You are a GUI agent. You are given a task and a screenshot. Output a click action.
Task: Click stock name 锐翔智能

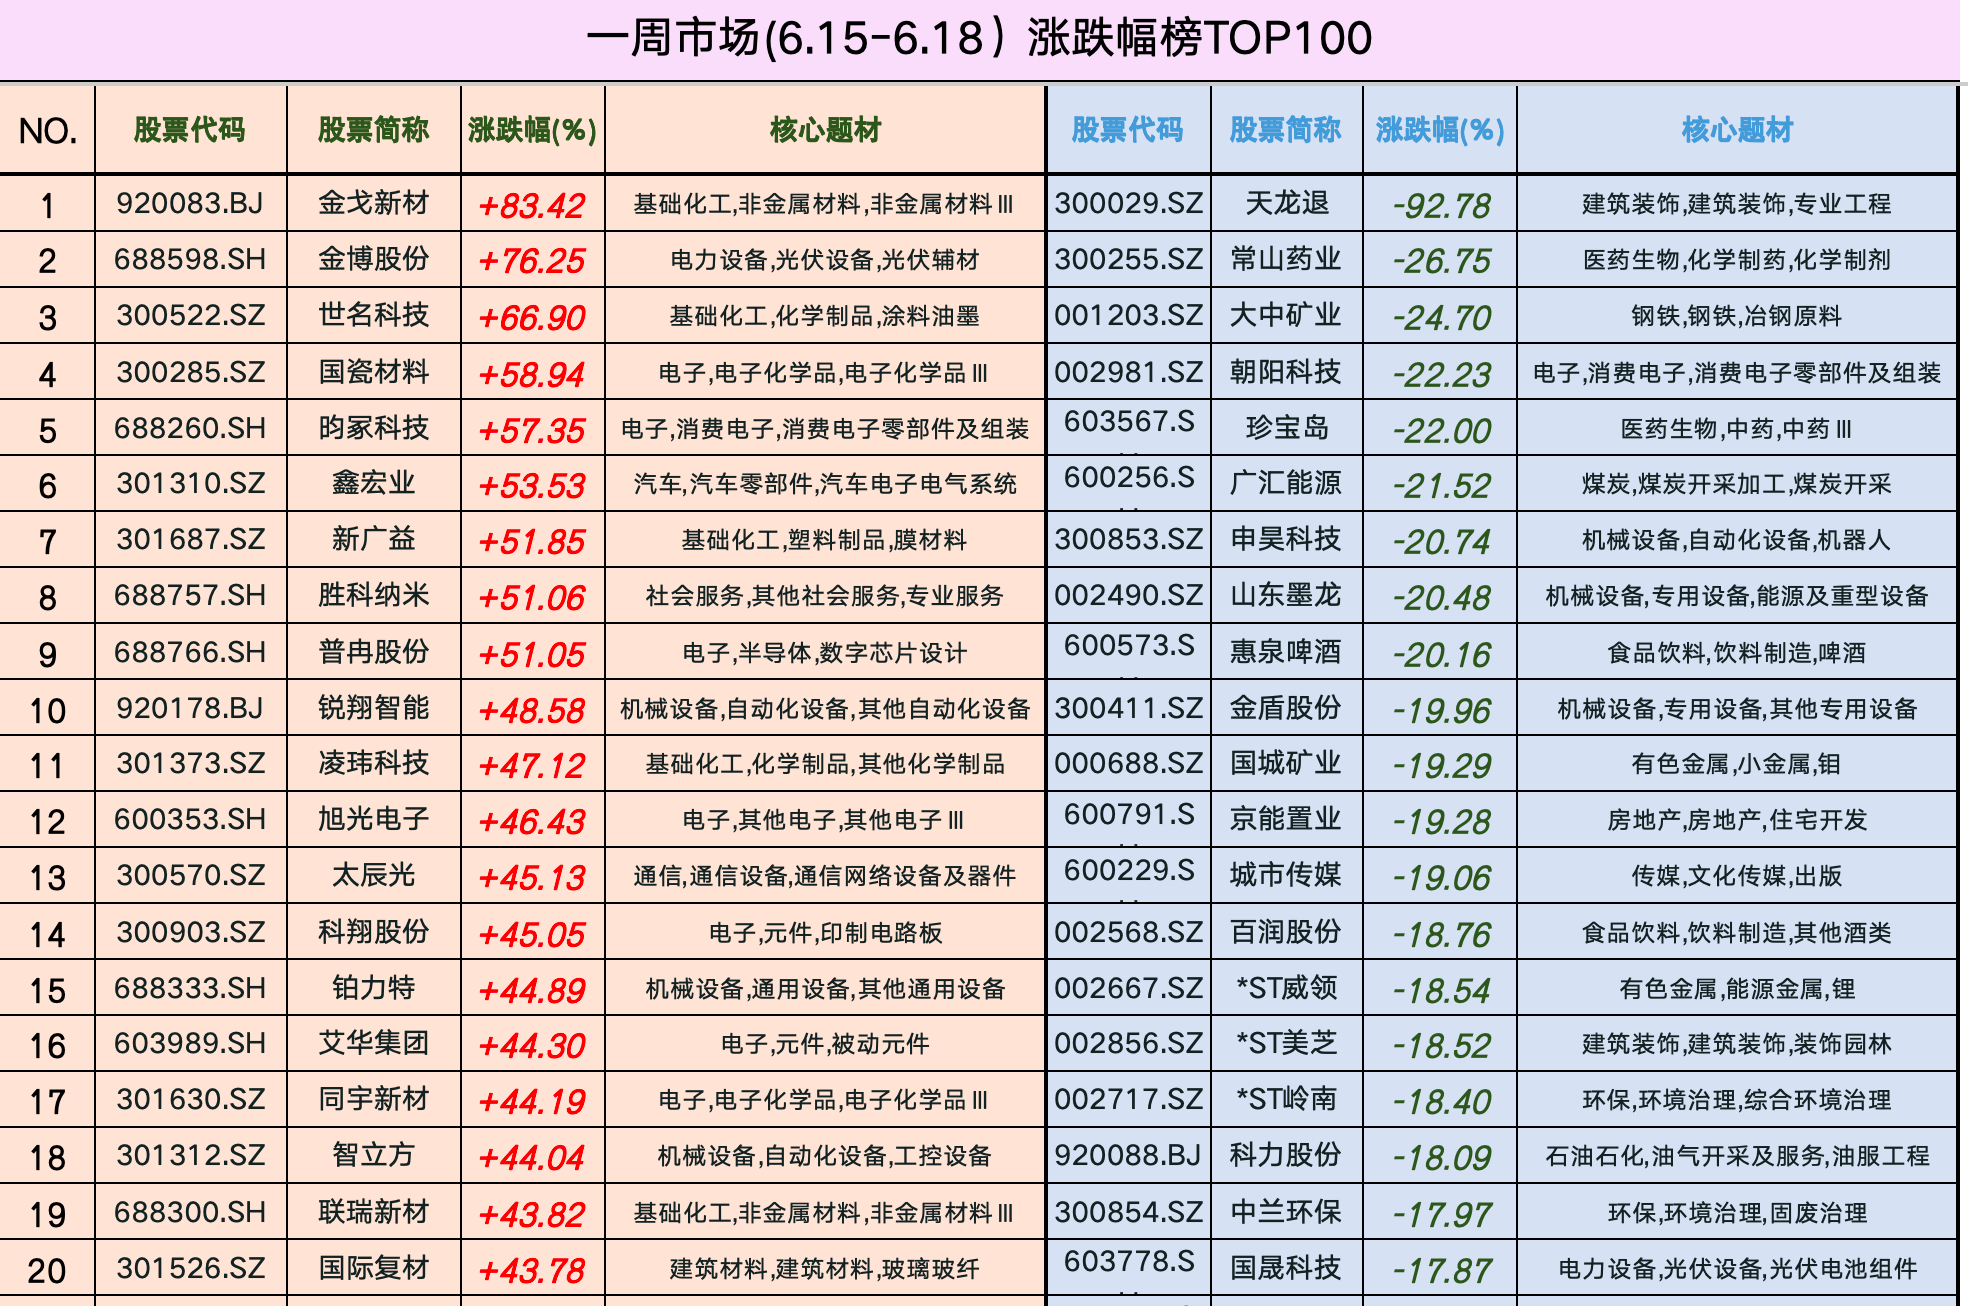pyautogui.click(x=373, y=708)
